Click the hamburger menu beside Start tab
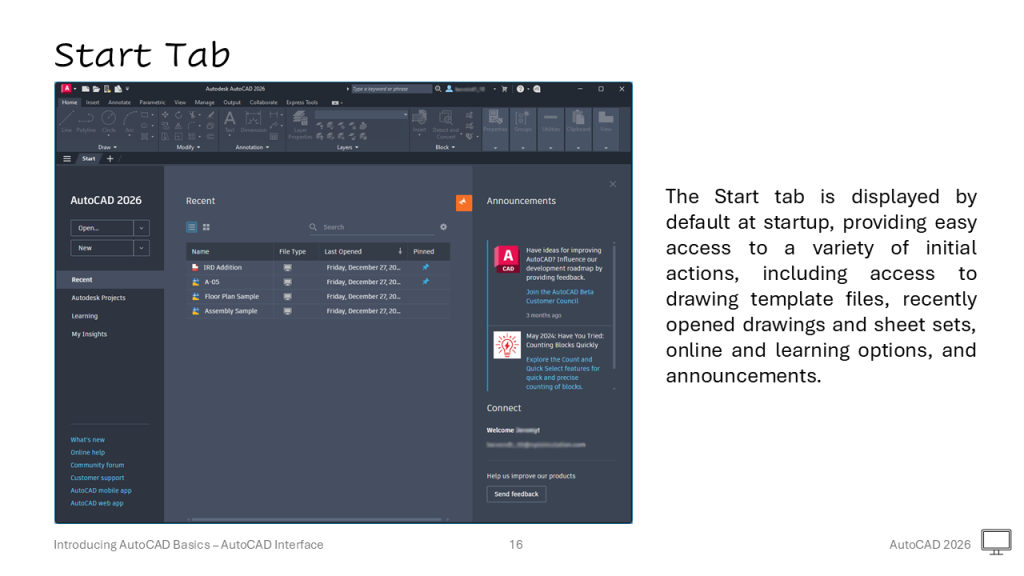 (67, 158)
